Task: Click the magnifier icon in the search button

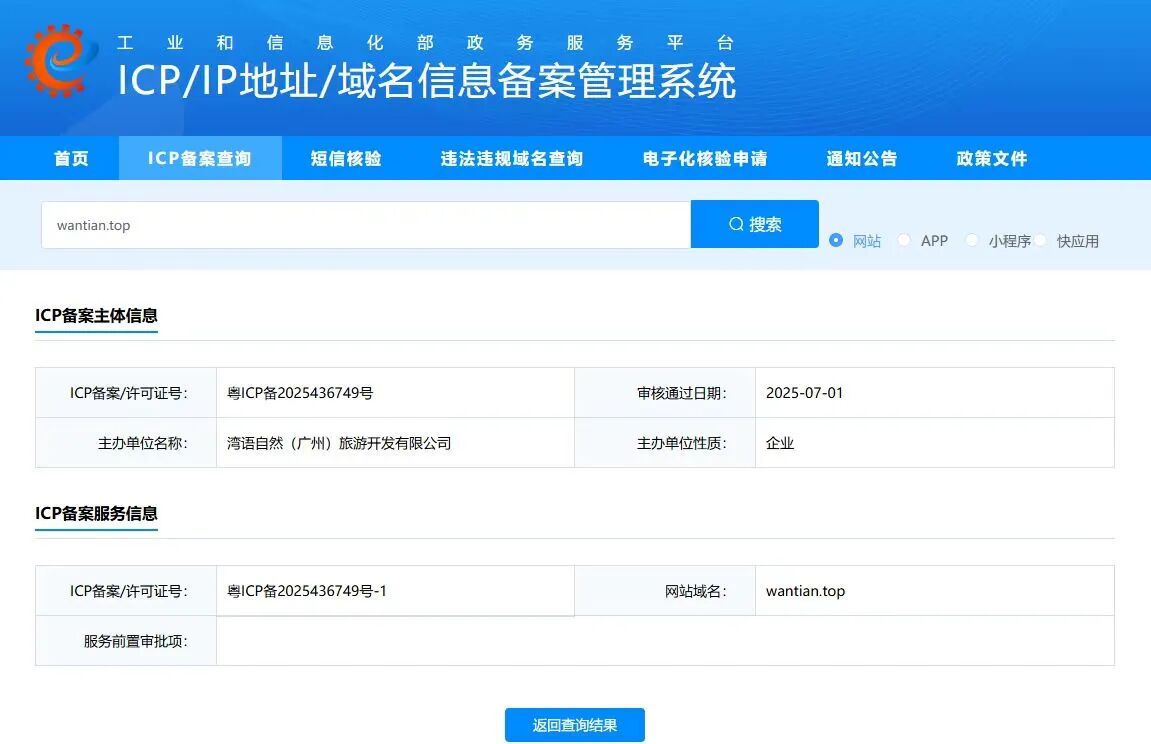Action: [x=736, y=225]
